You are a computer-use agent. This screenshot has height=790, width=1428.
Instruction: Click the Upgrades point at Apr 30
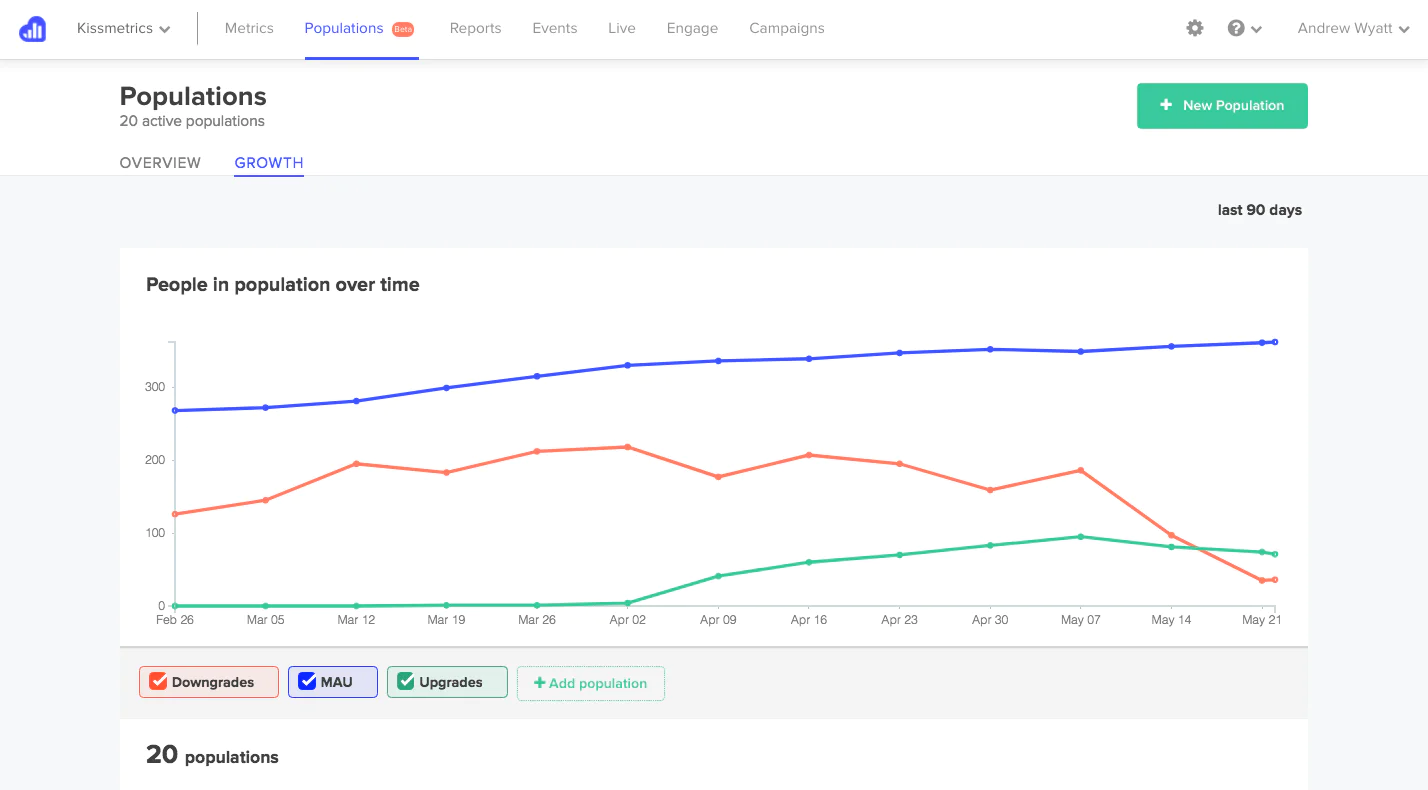pyautogui.click(x=990, y=545)
